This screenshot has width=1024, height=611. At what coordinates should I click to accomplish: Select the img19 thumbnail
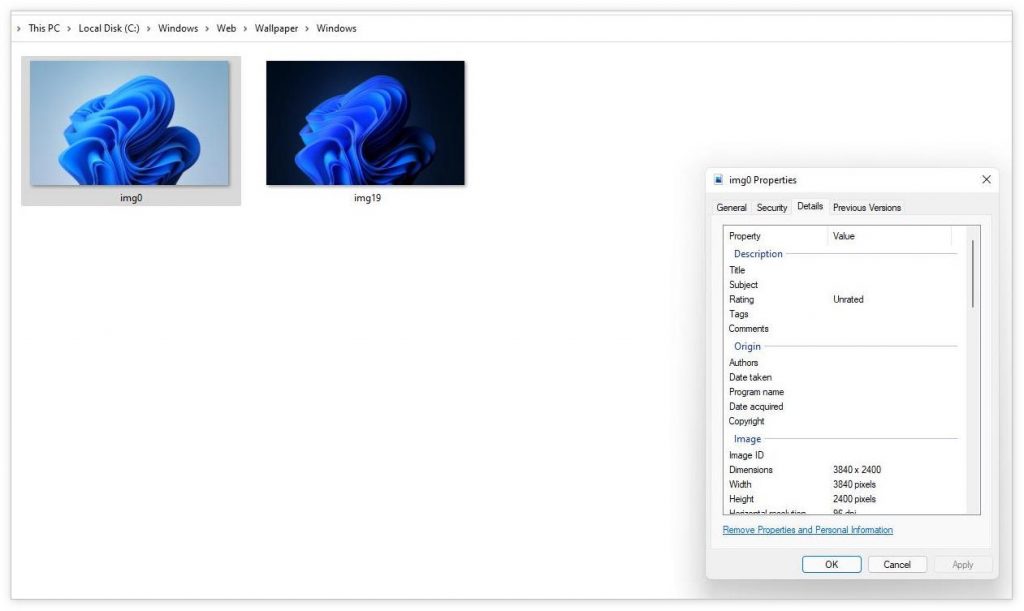coord(365,121)
